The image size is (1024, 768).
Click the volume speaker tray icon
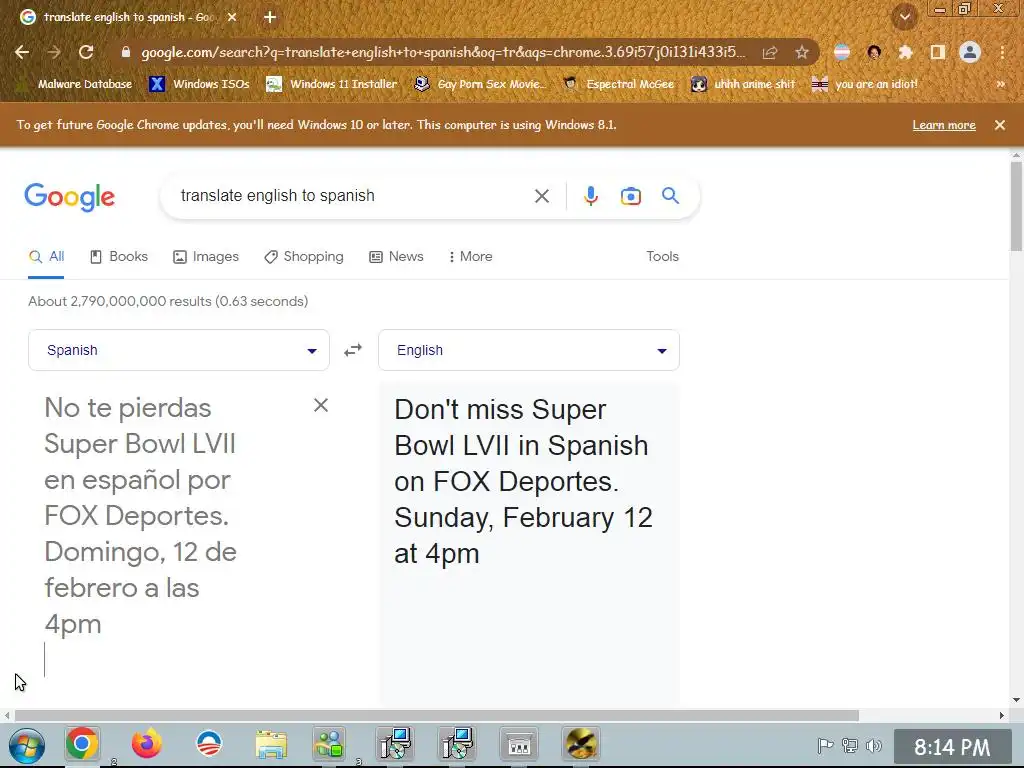[x=873, y=745]
